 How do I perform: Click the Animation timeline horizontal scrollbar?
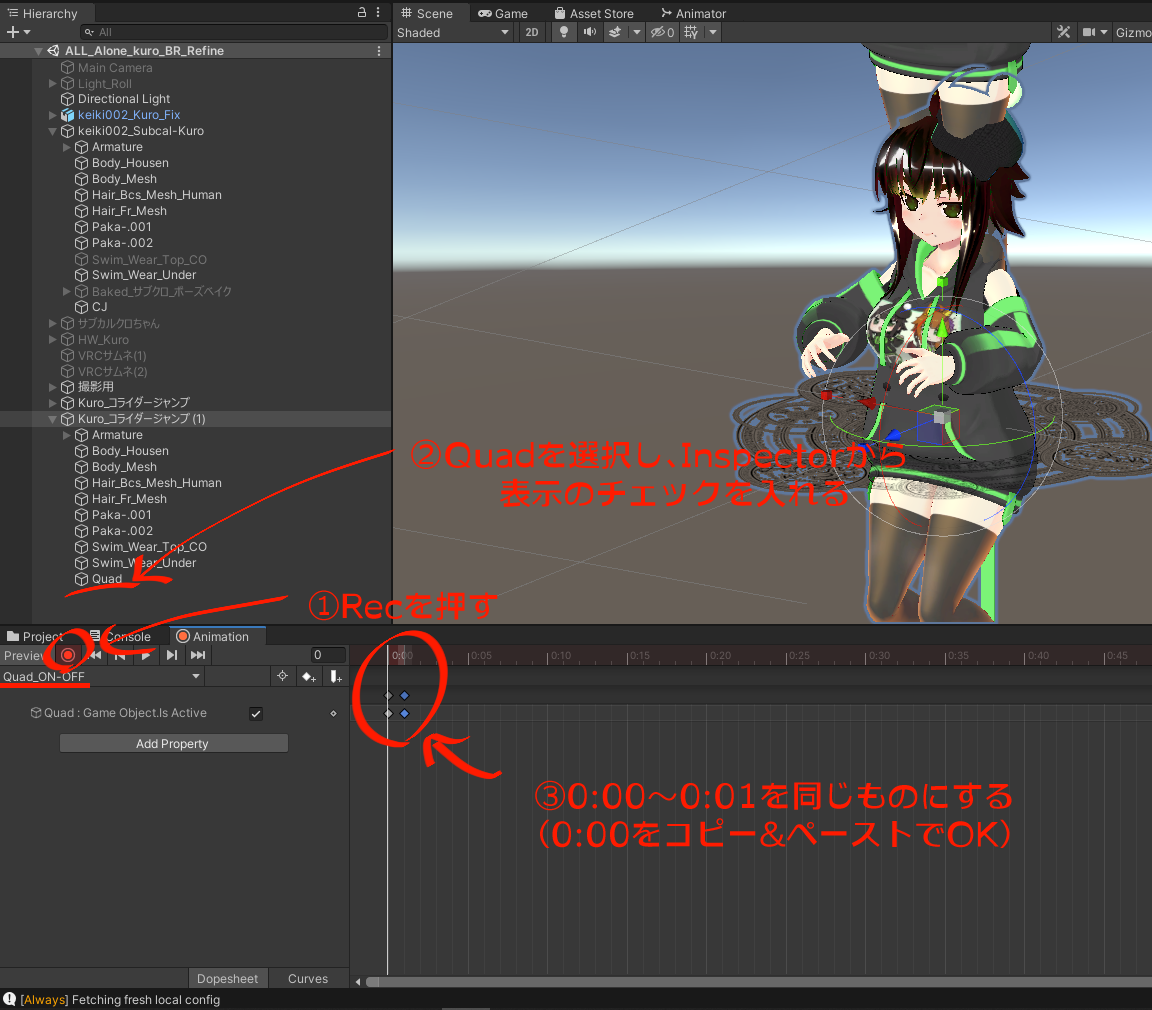coord(750,982)
